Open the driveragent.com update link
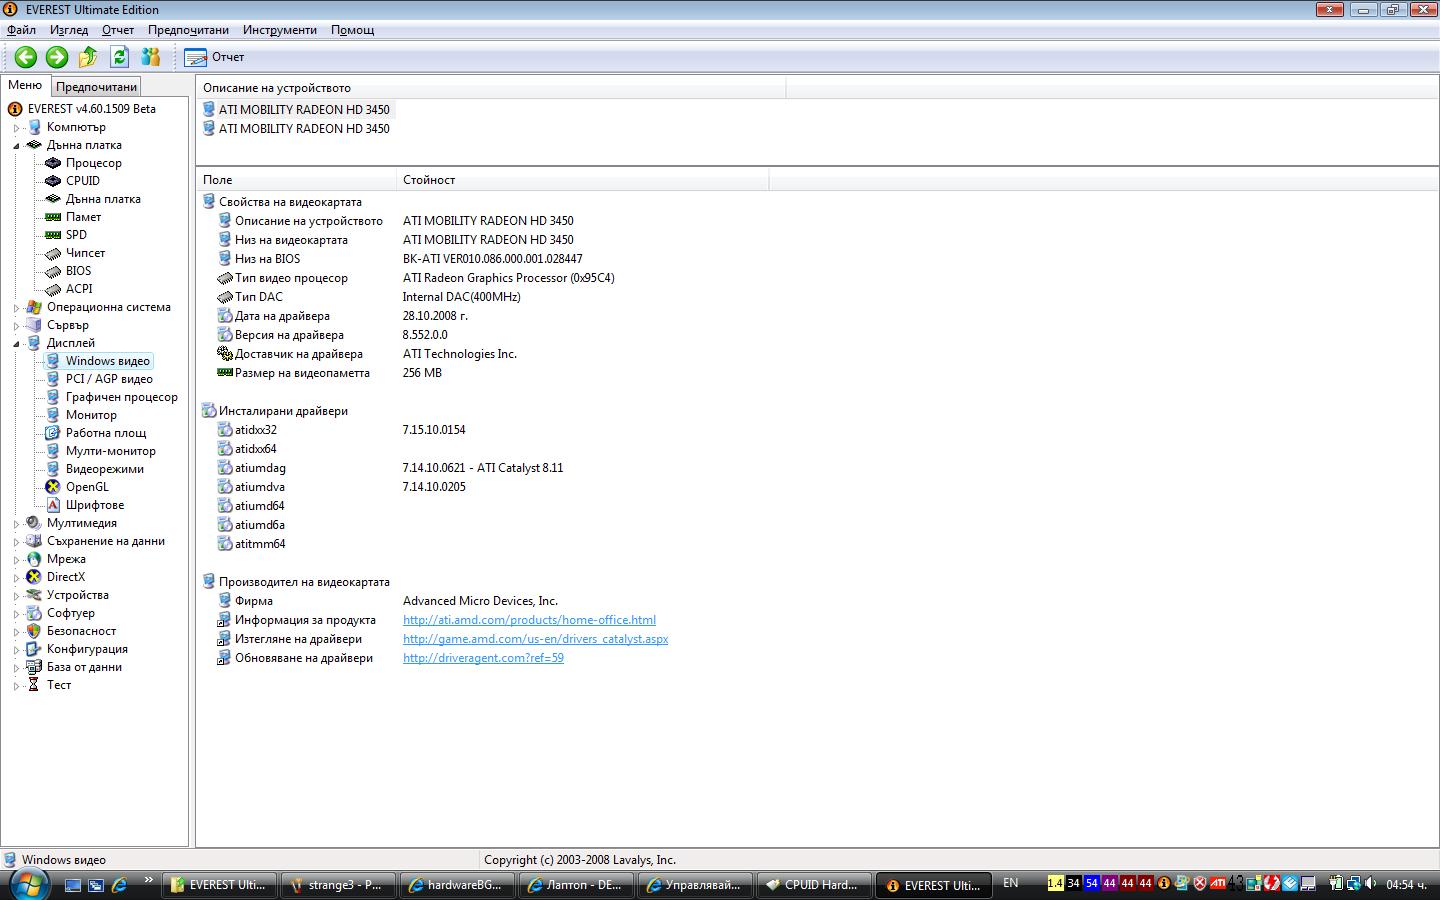Screen dimensions: 1440x900 pyautogui.click(x=483, y=658)
